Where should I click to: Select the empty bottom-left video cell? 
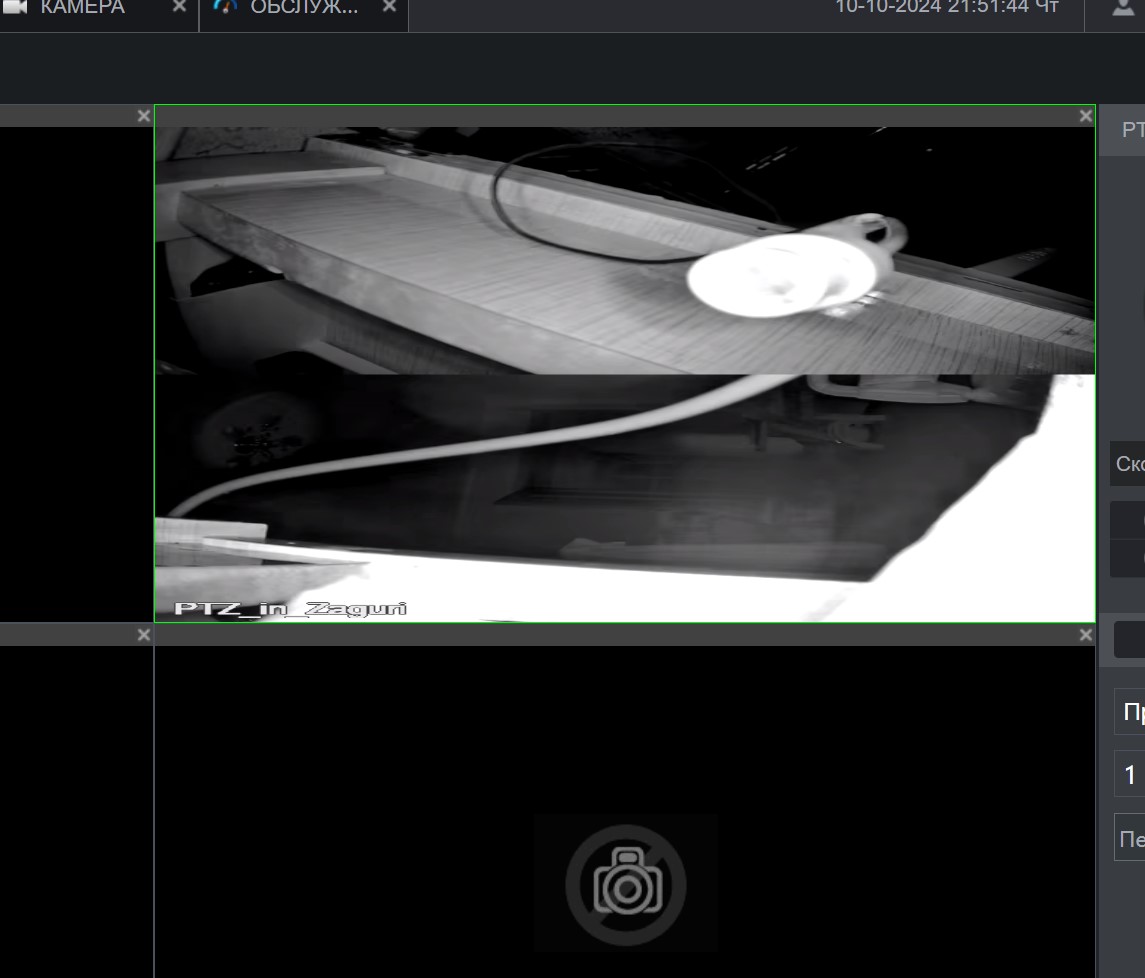tap(75, 810)
